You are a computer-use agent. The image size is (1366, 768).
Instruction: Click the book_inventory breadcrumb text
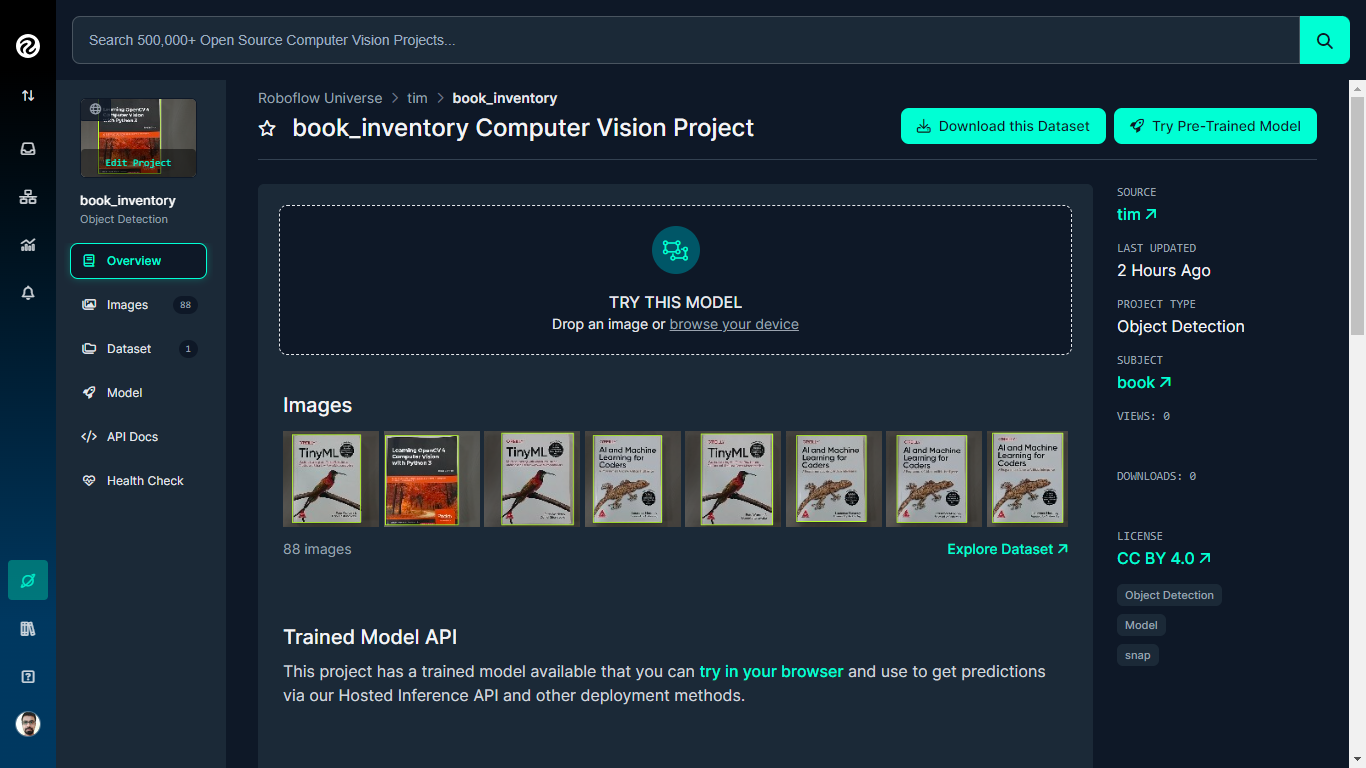505,98
